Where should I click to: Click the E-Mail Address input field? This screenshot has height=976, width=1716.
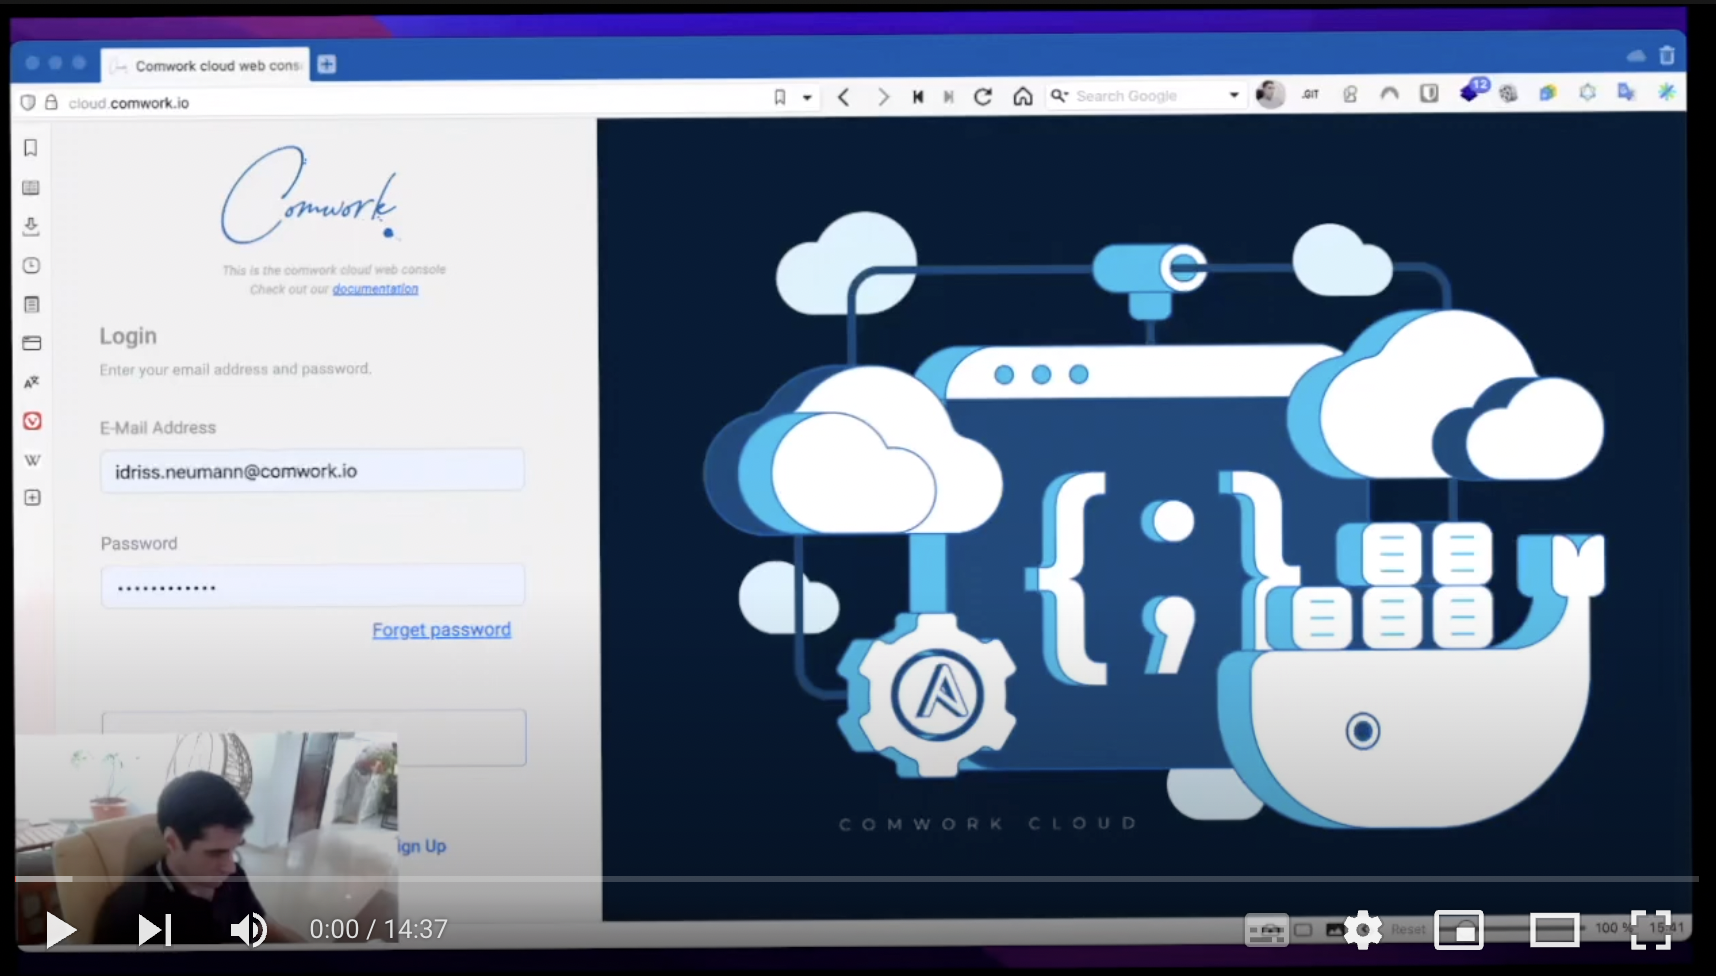(312, 471)
